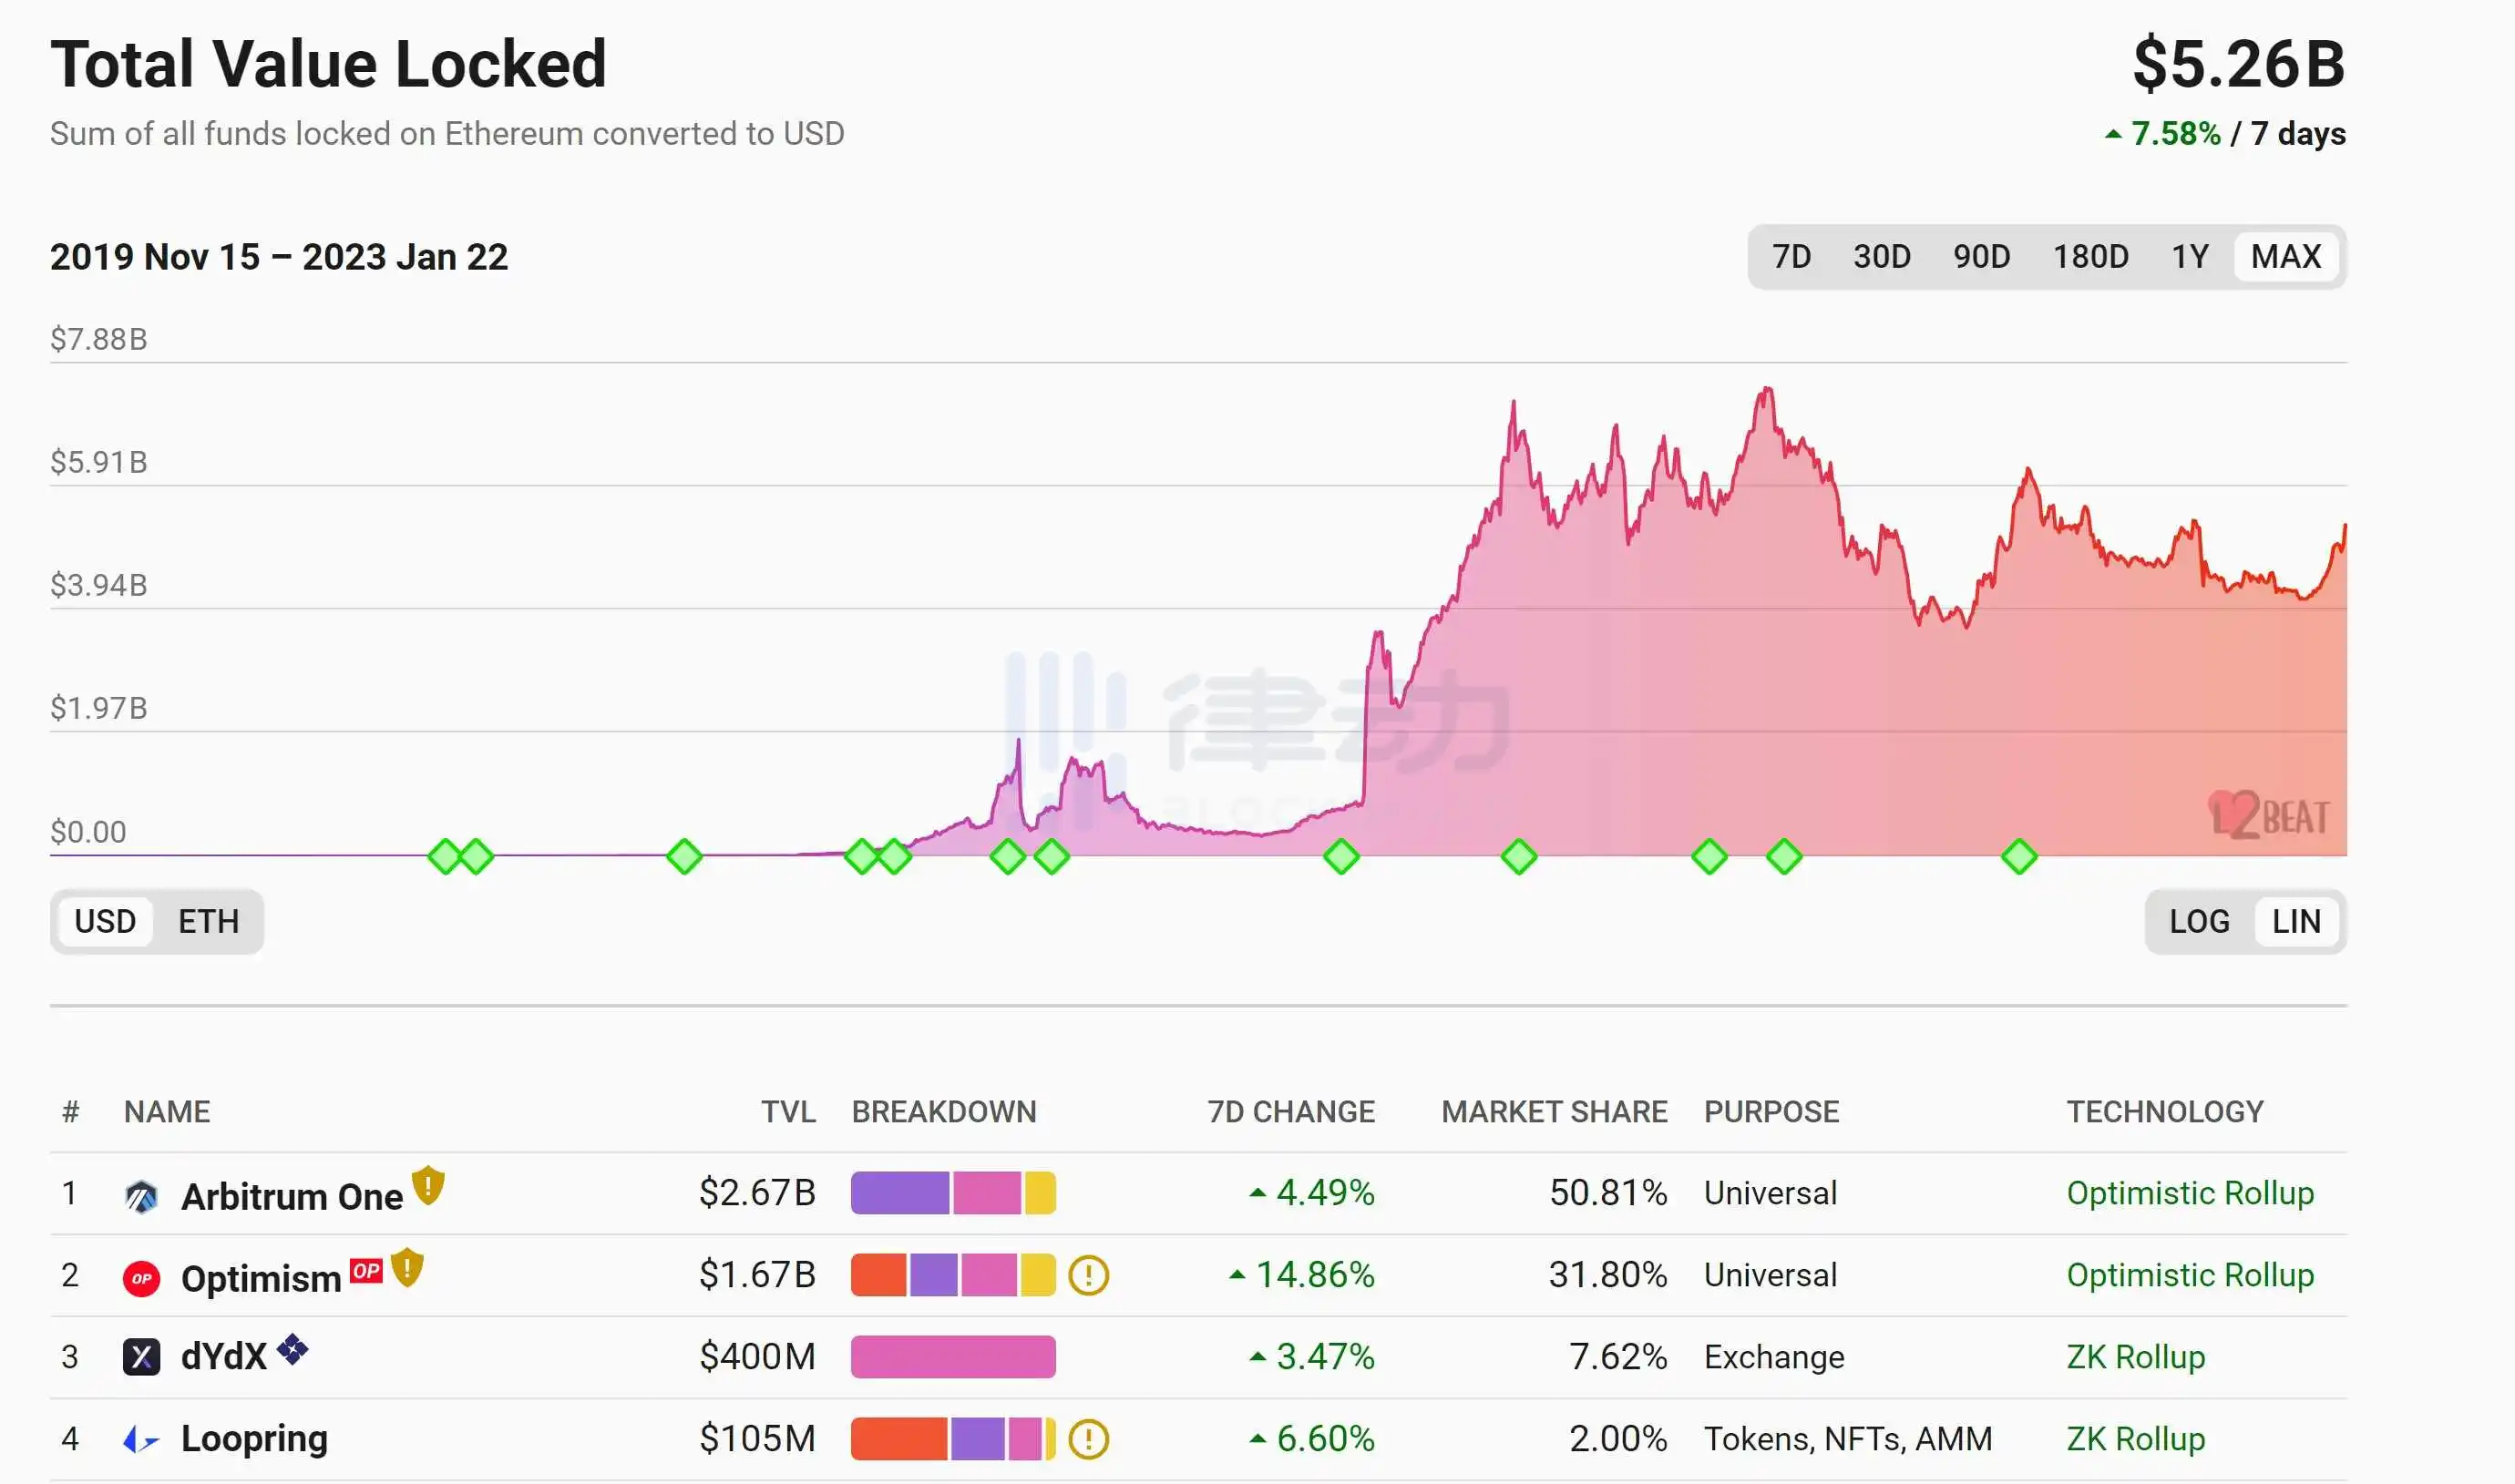Click the Tokens, NFTs, AMM purpose text
Screen dimensions: 2515x1484
pos(1848,1439)
